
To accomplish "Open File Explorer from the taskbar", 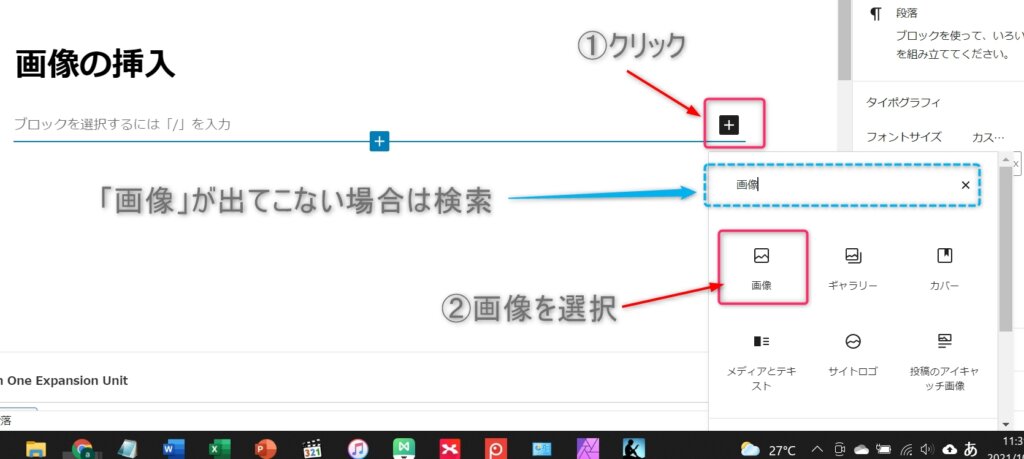I will tap(36, 449).
